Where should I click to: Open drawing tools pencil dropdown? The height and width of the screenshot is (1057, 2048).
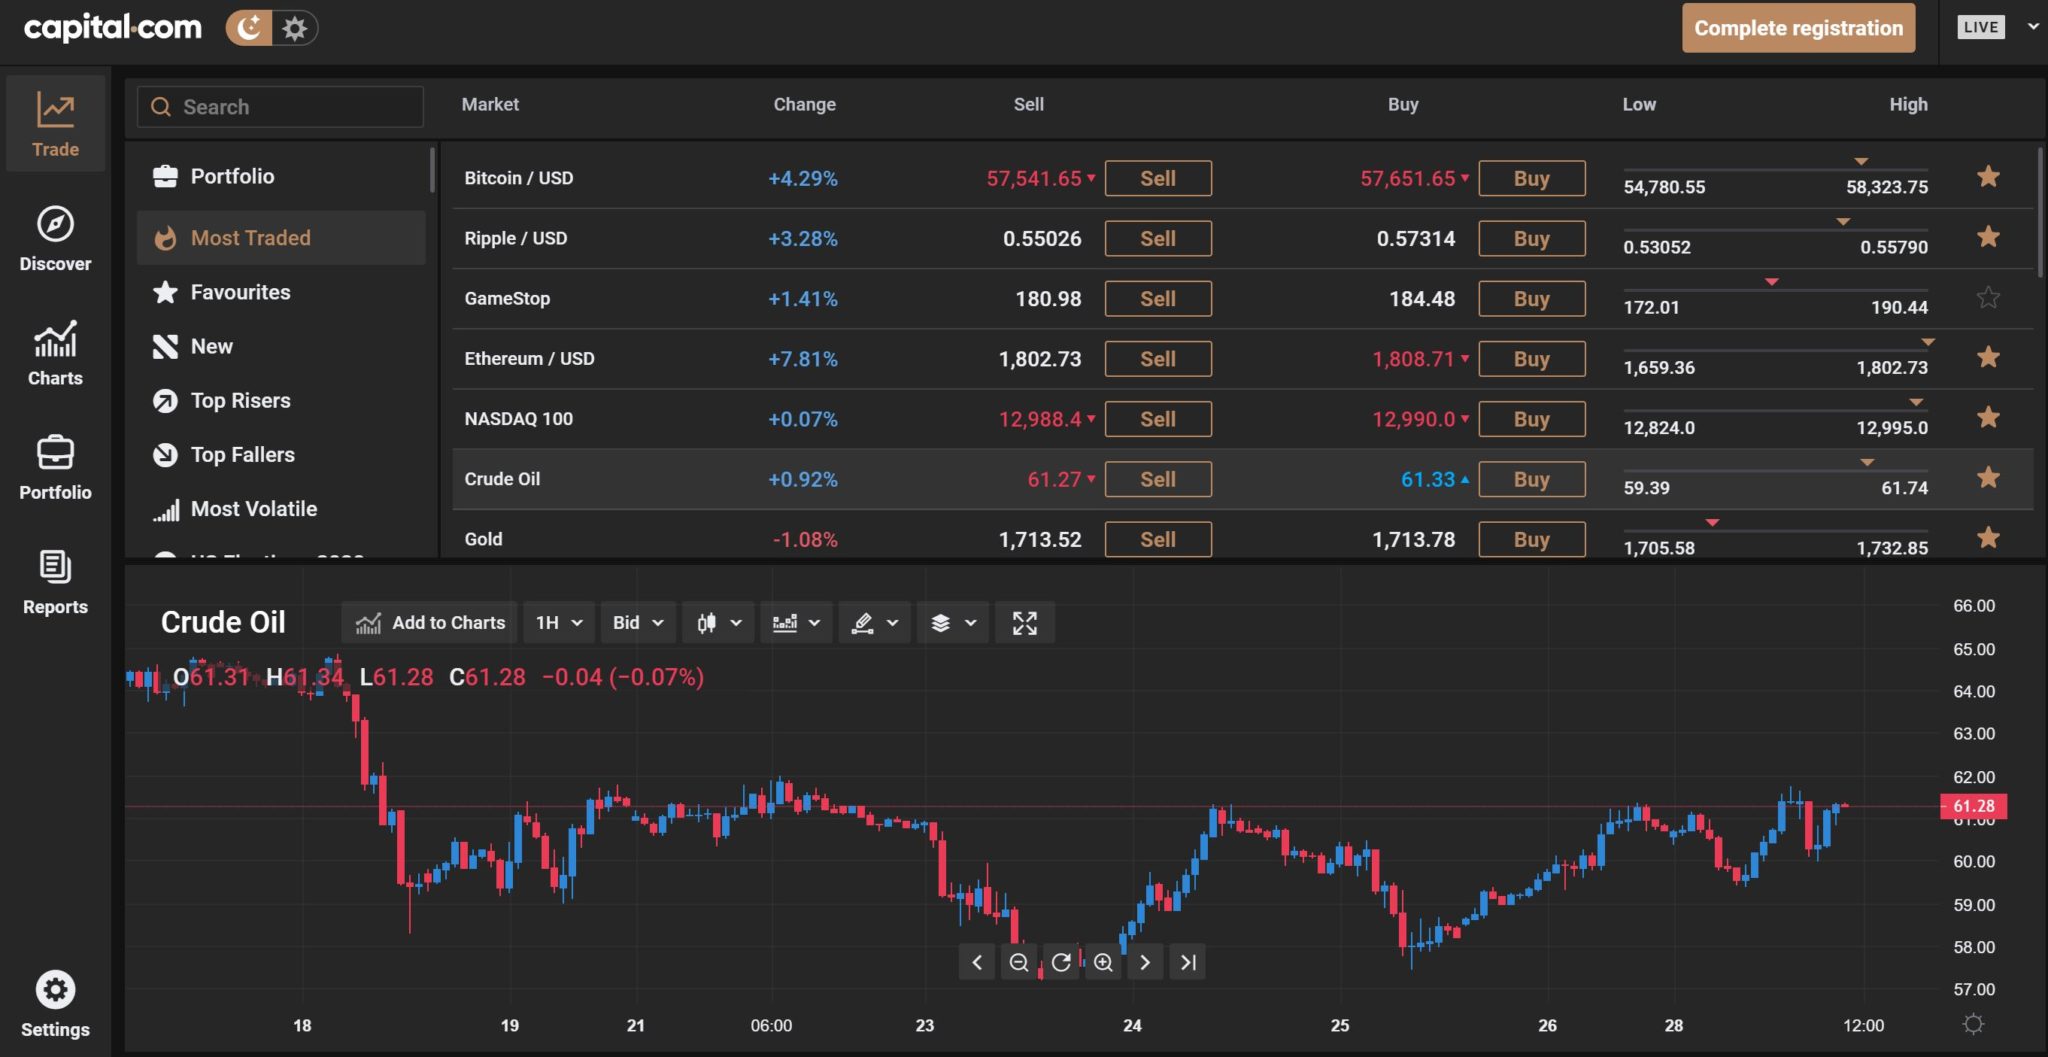[874, 623]
